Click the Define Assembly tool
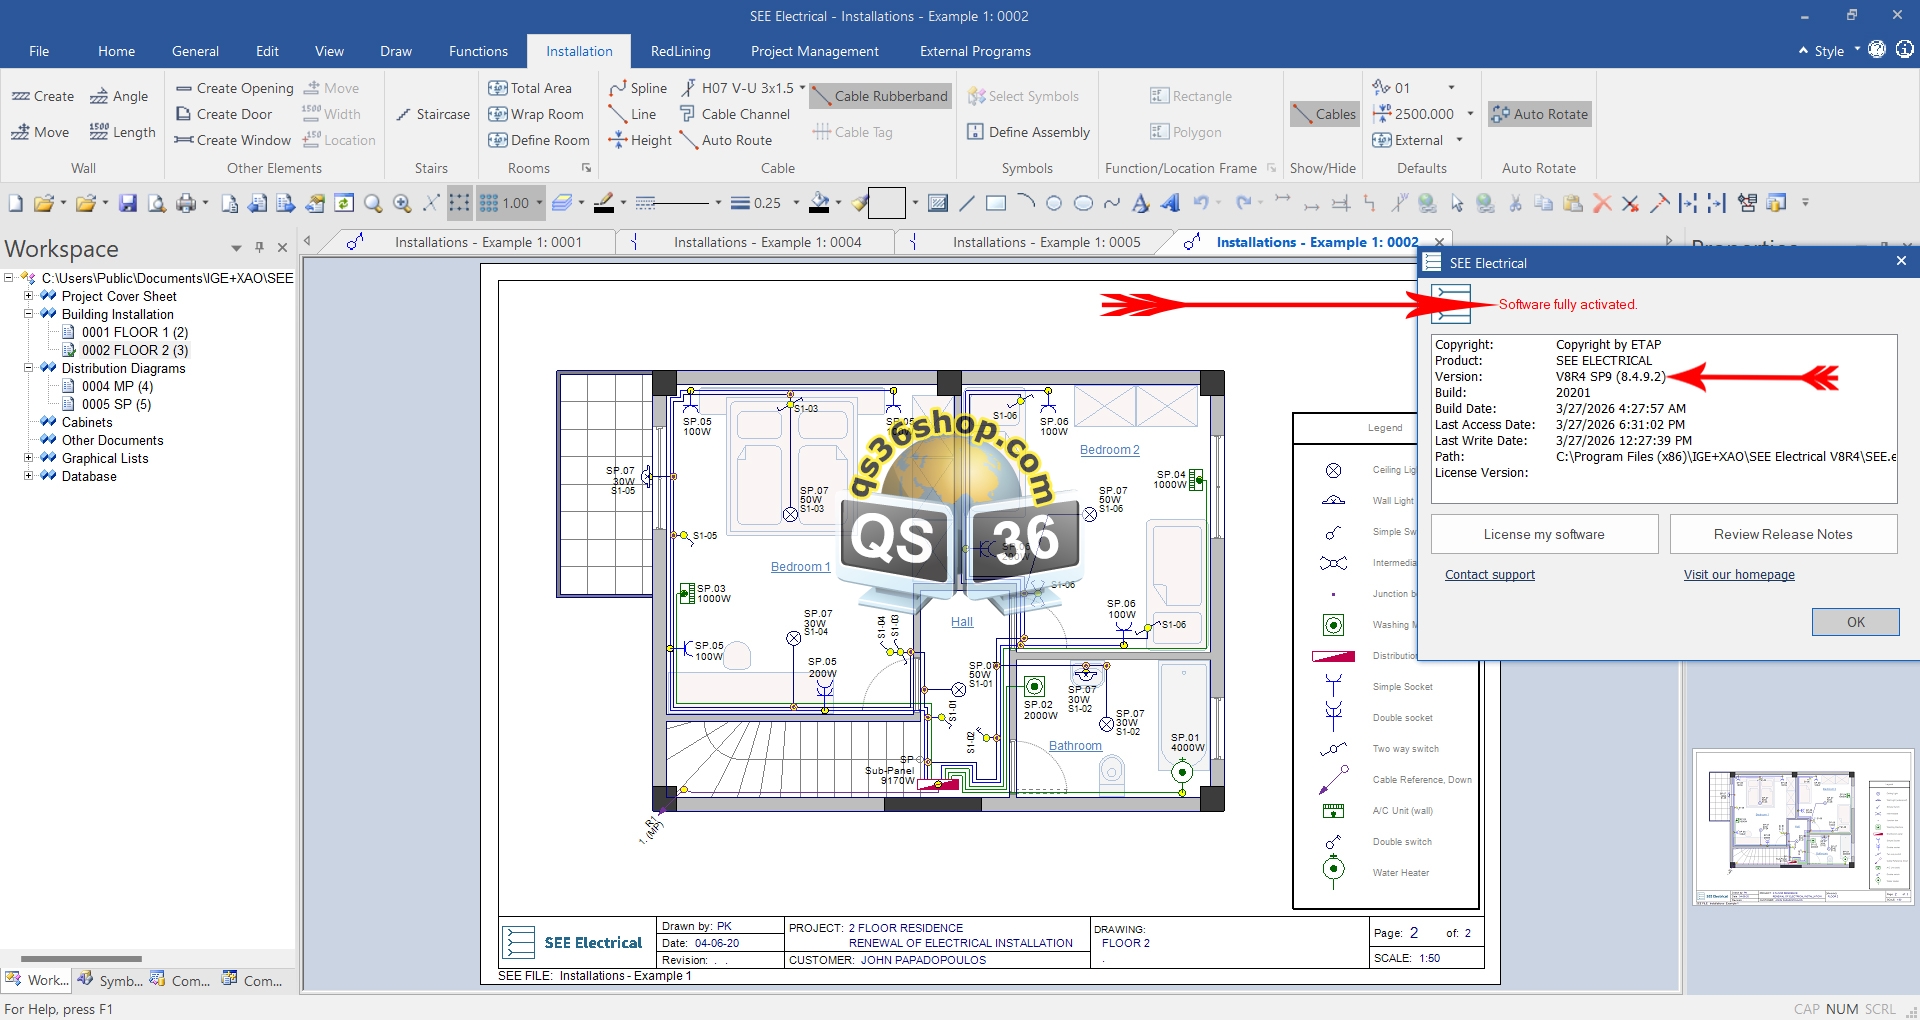 (1028, 133)
